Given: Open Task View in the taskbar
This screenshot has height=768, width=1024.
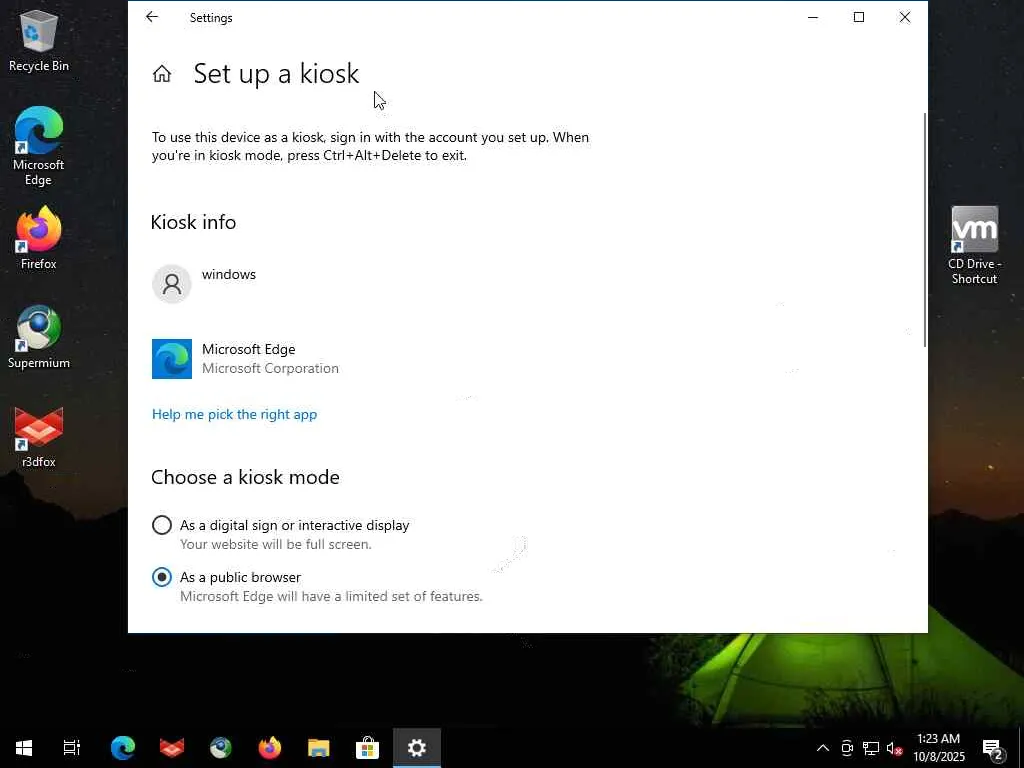Looking at the screenshot, I should tap(71, 748).
